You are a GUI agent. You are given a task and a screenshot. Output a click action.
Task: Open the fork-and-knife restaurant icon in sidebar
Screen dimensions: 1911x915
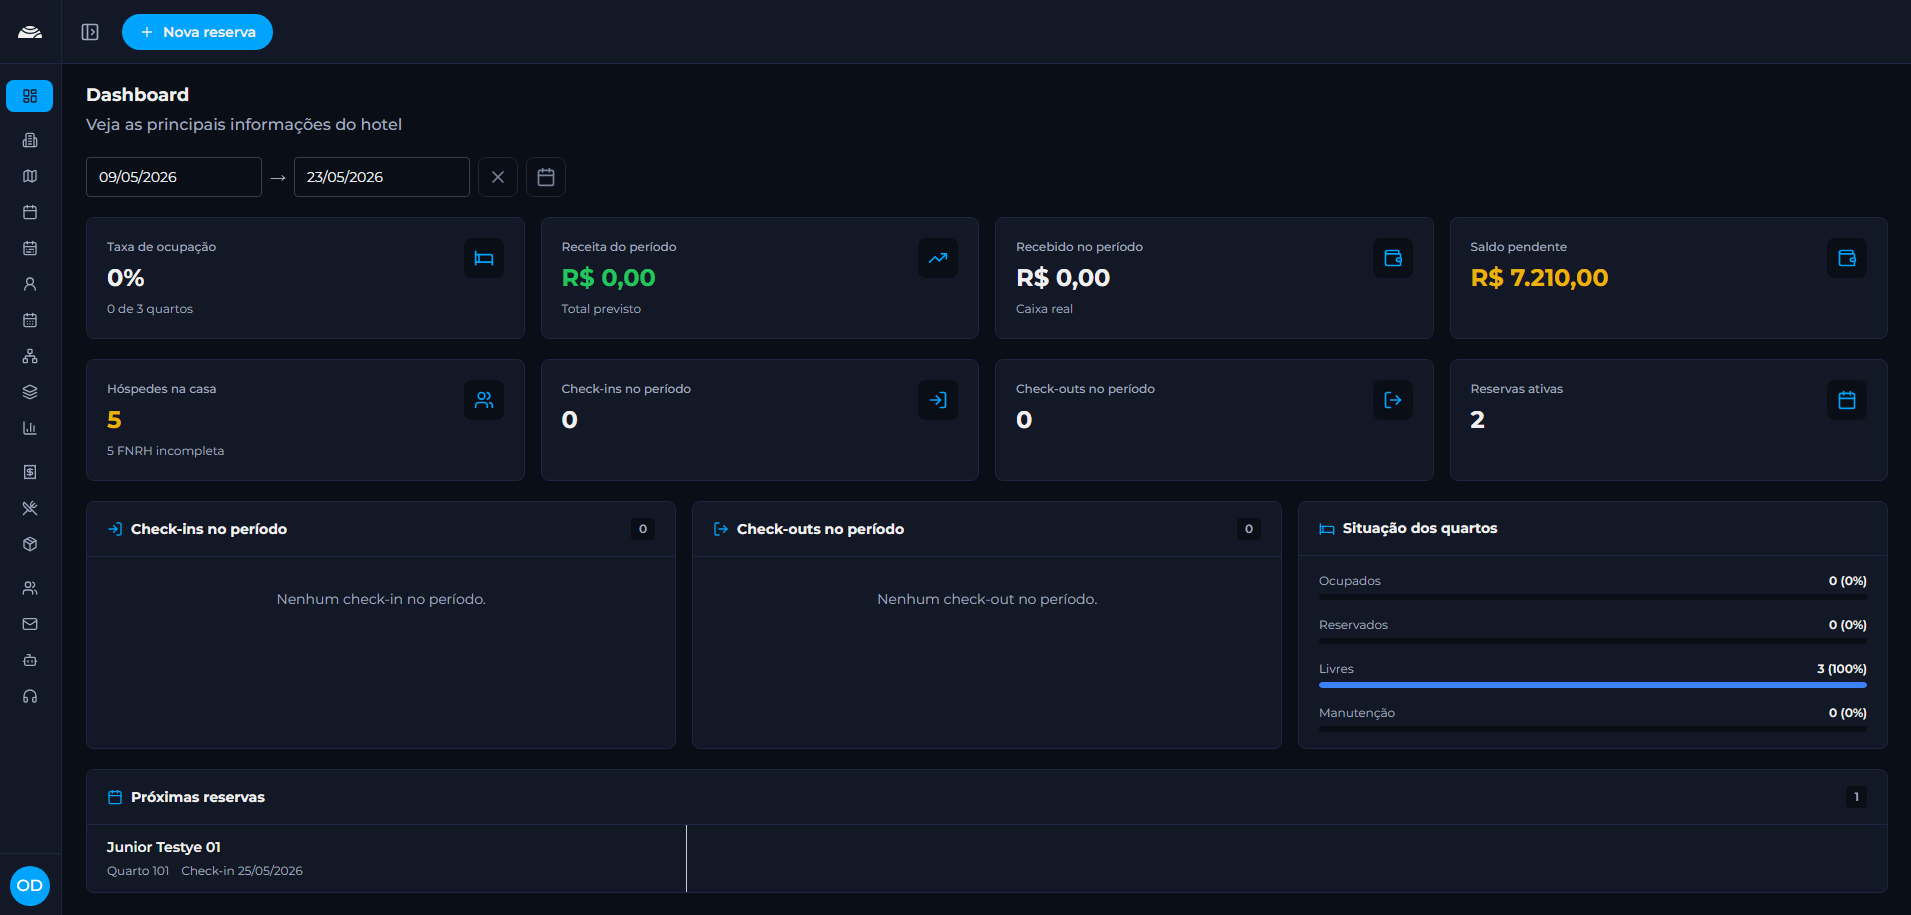click(30, 508)
